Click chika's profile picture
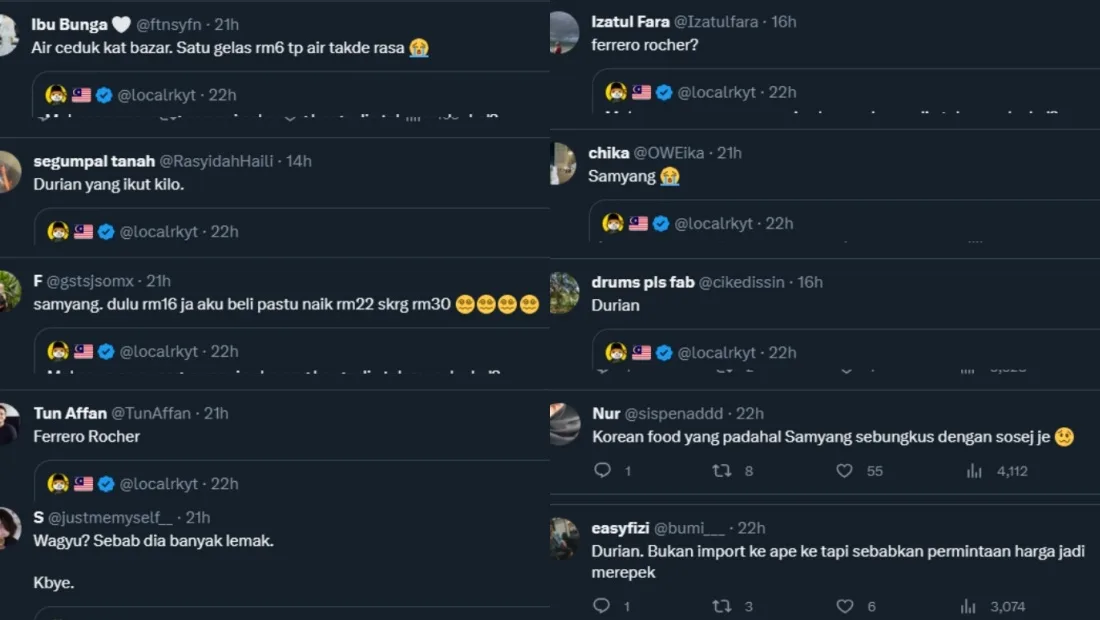1100x620 pixels. pos(564,163)
